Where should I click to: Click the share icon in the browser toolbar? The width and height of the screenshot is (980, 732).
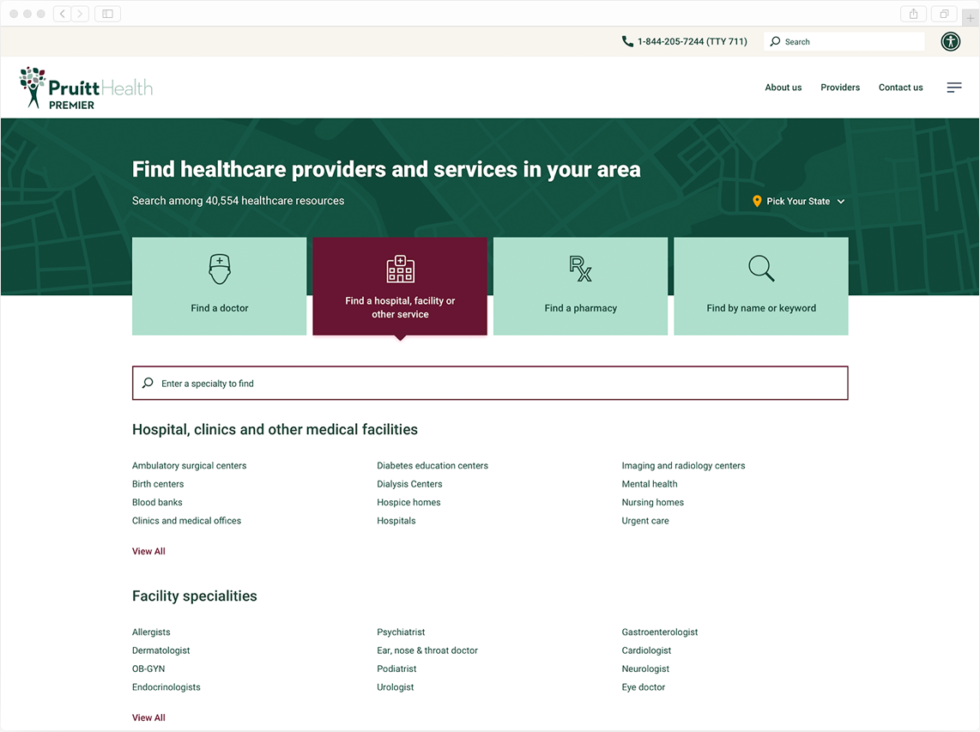click(913, 14)
